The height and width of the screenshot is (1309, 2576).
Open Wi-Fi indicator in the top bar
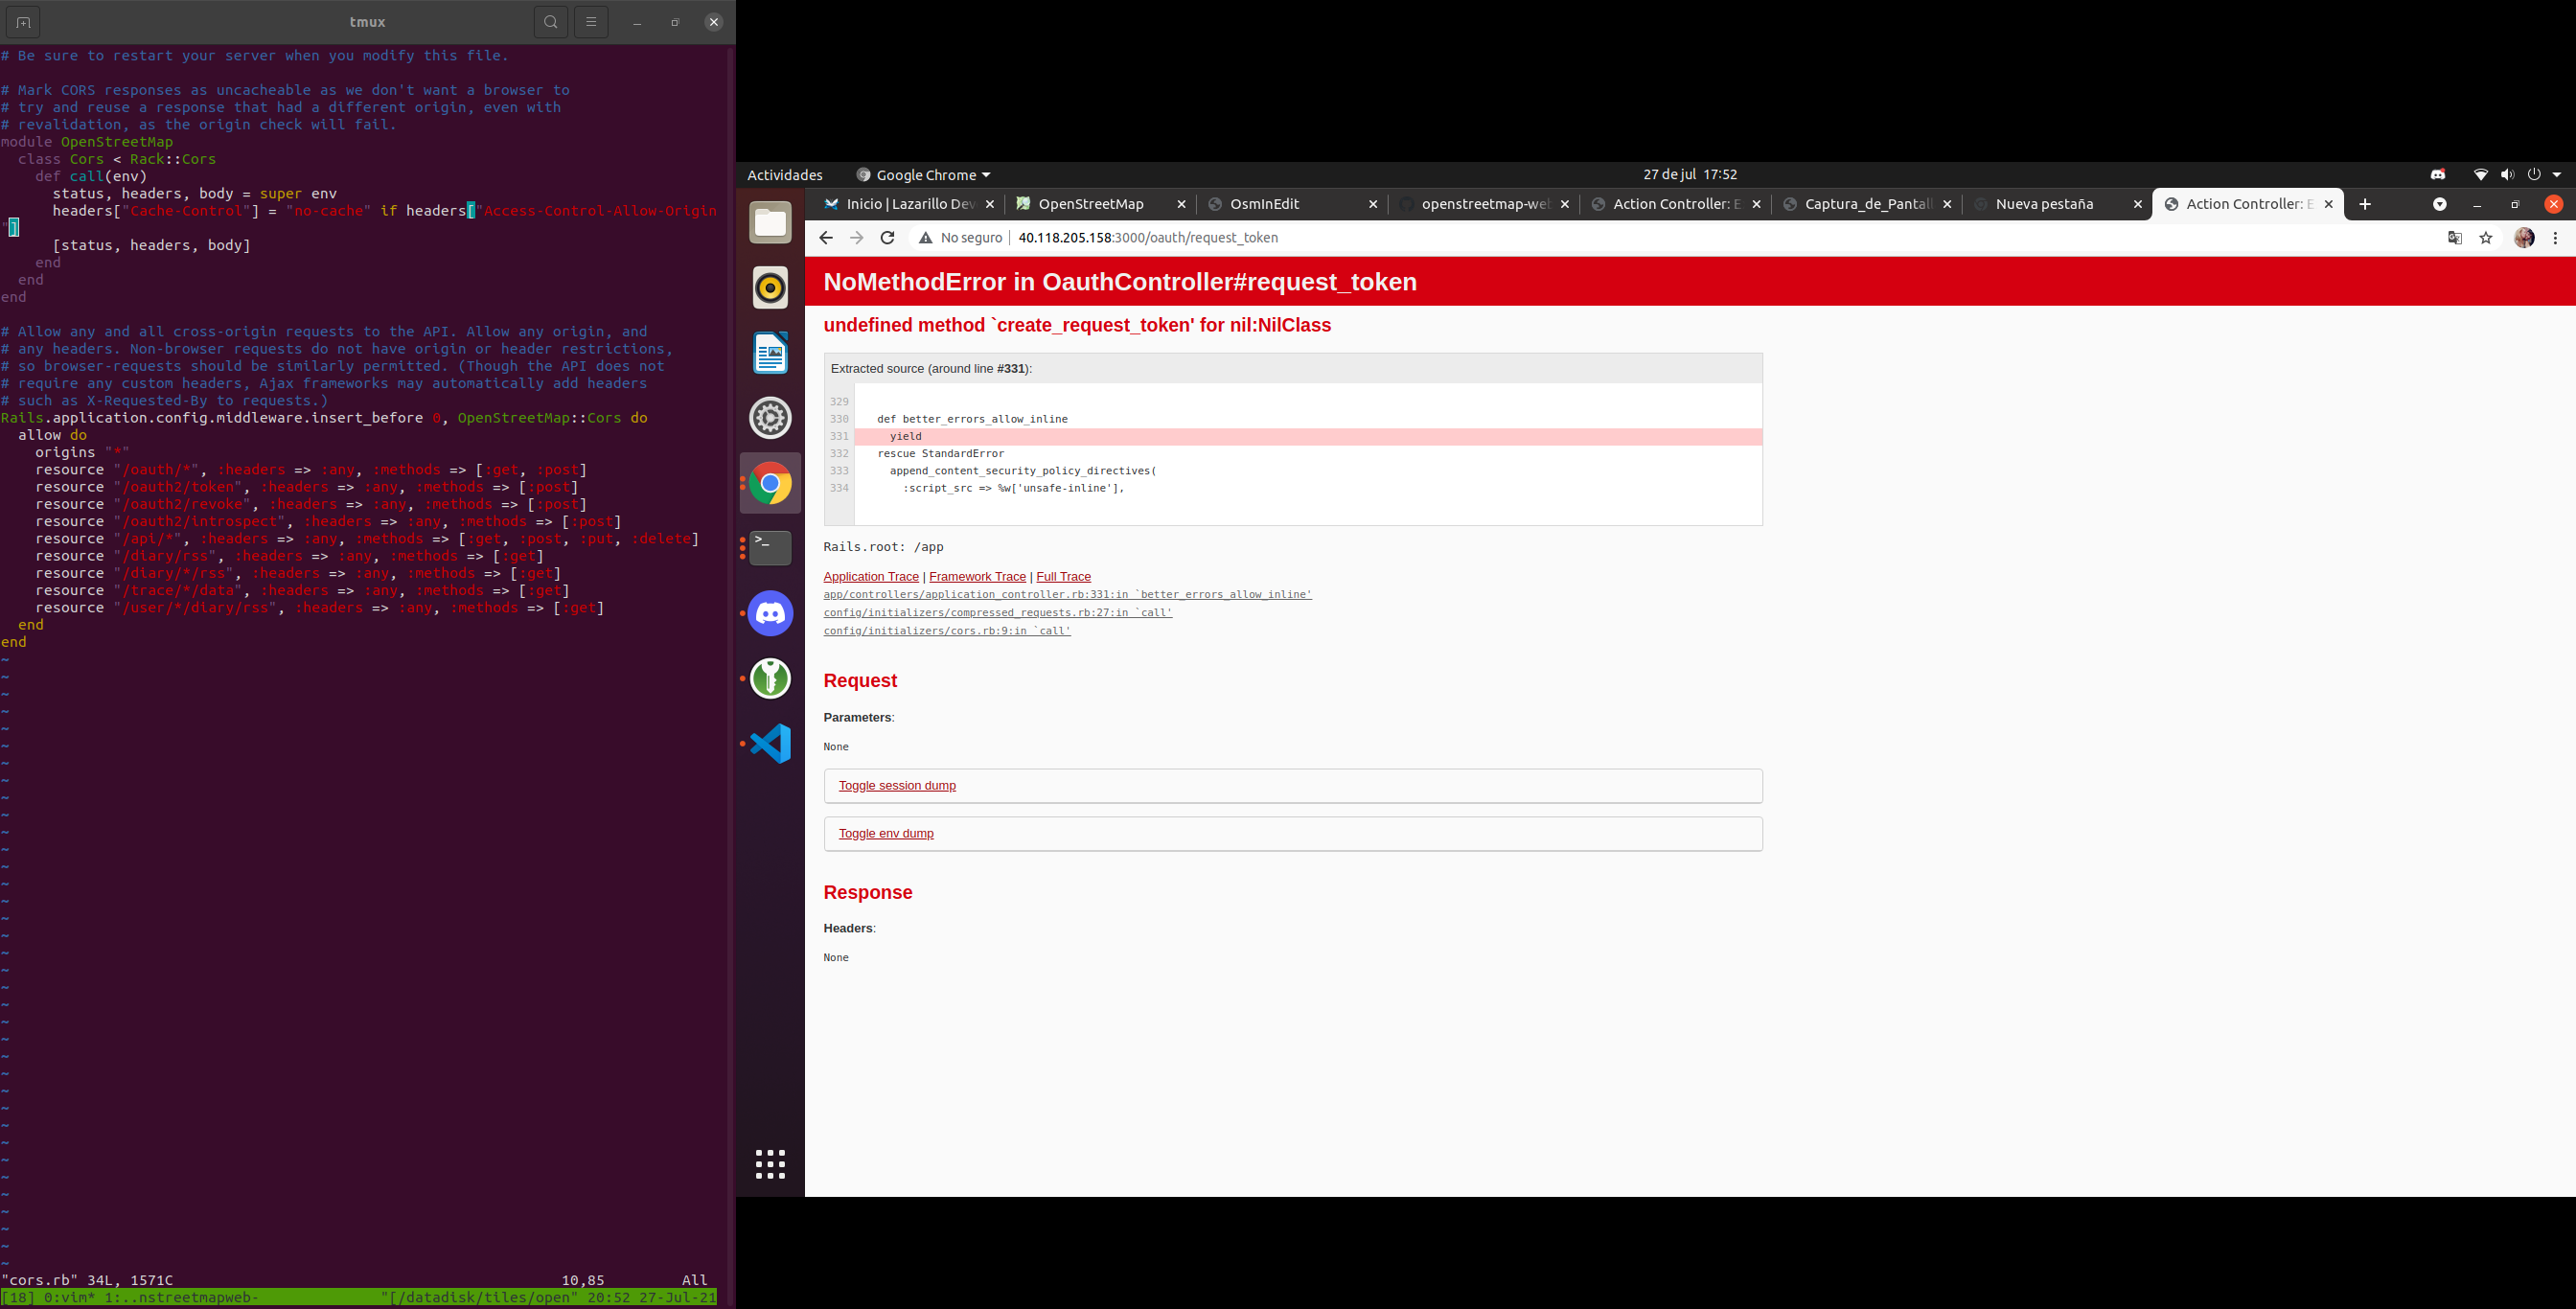[x=2481, y=175]
